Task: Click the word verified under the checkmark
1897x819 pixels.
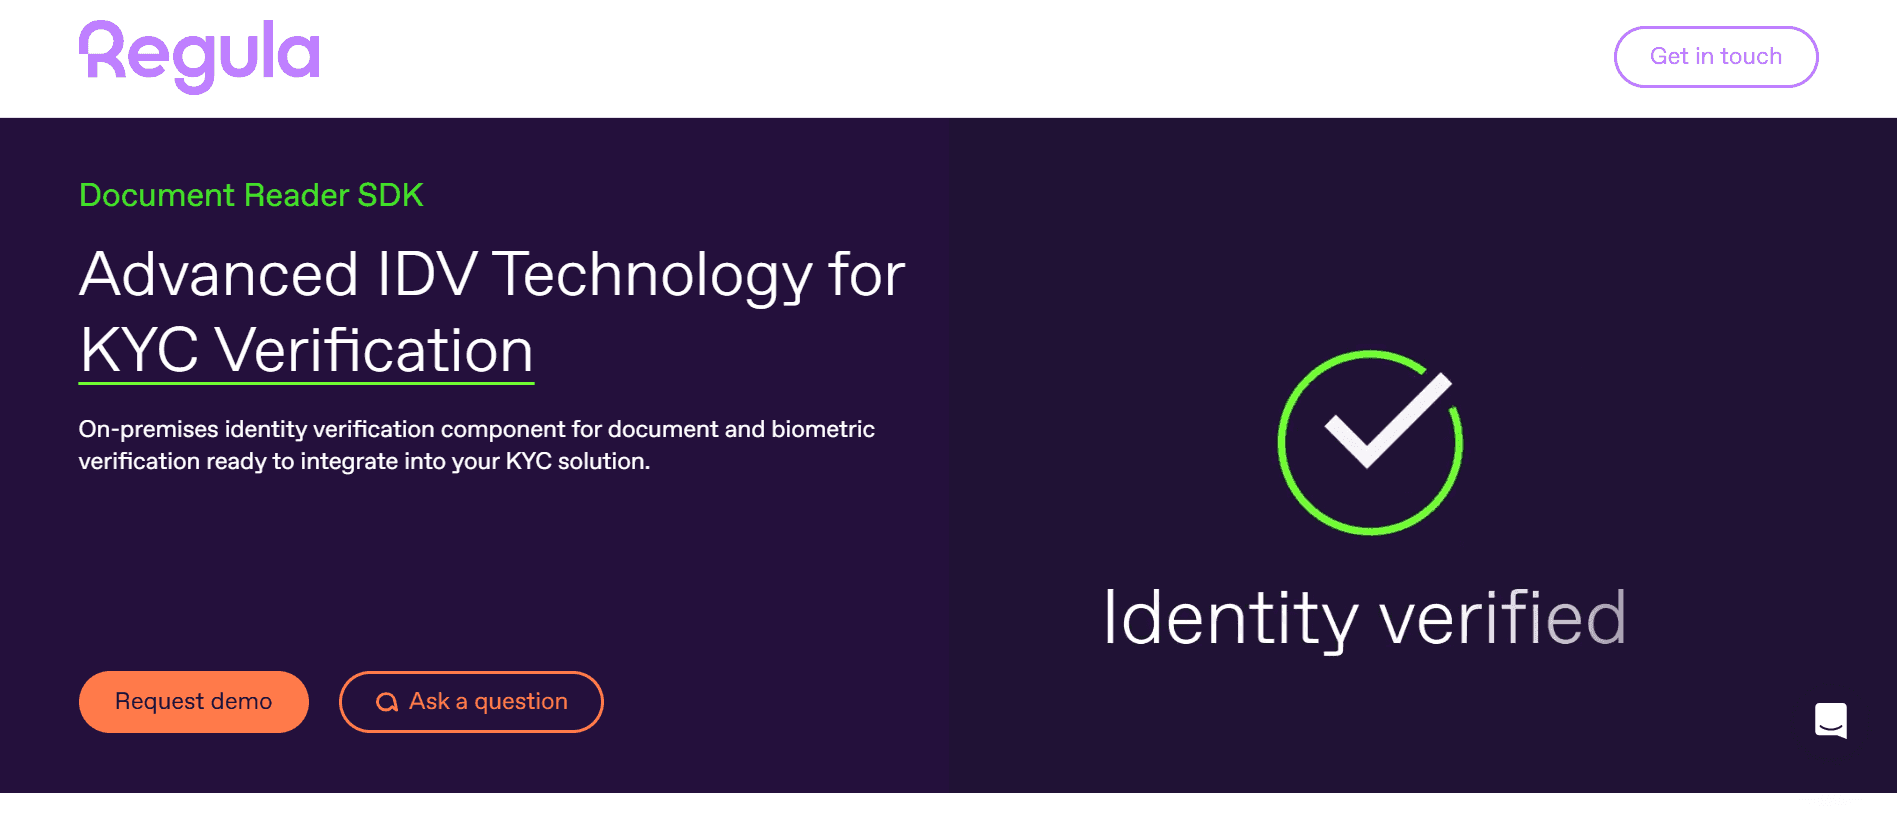Action: point(1502,618)
